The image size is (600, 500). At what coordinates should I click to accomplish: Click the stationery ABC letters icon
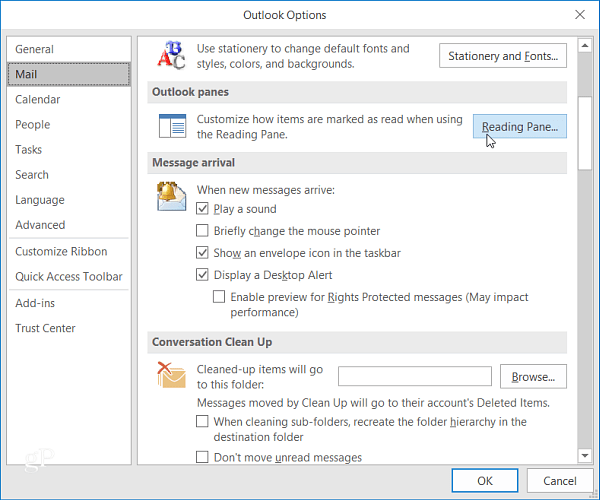pos(171,55)
